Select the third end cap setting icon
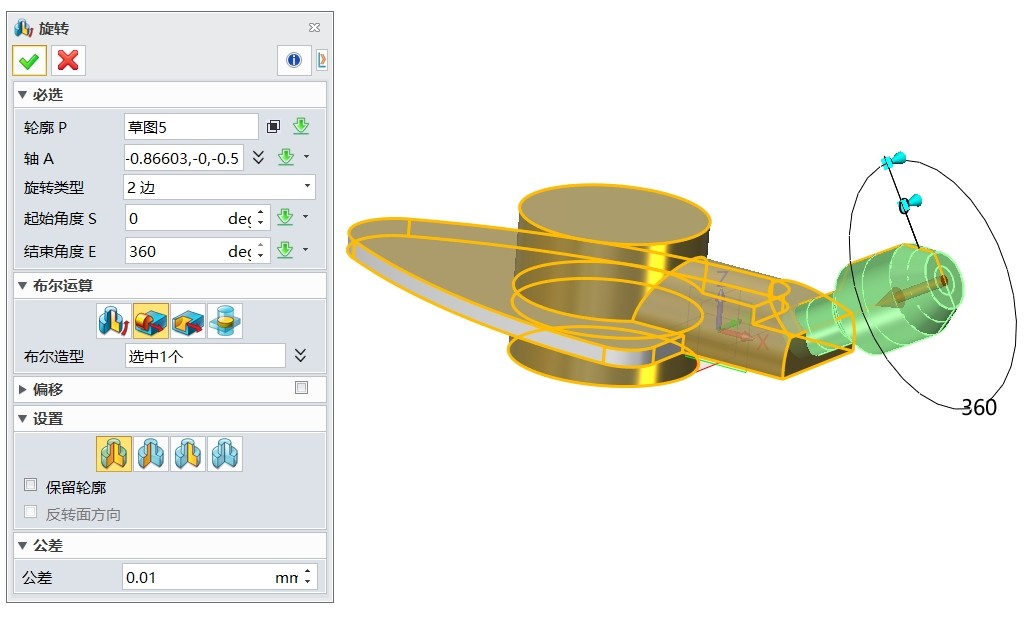The width and height of the screenshot is (1028, 627). pyautogui.click(x=188, y=454)
